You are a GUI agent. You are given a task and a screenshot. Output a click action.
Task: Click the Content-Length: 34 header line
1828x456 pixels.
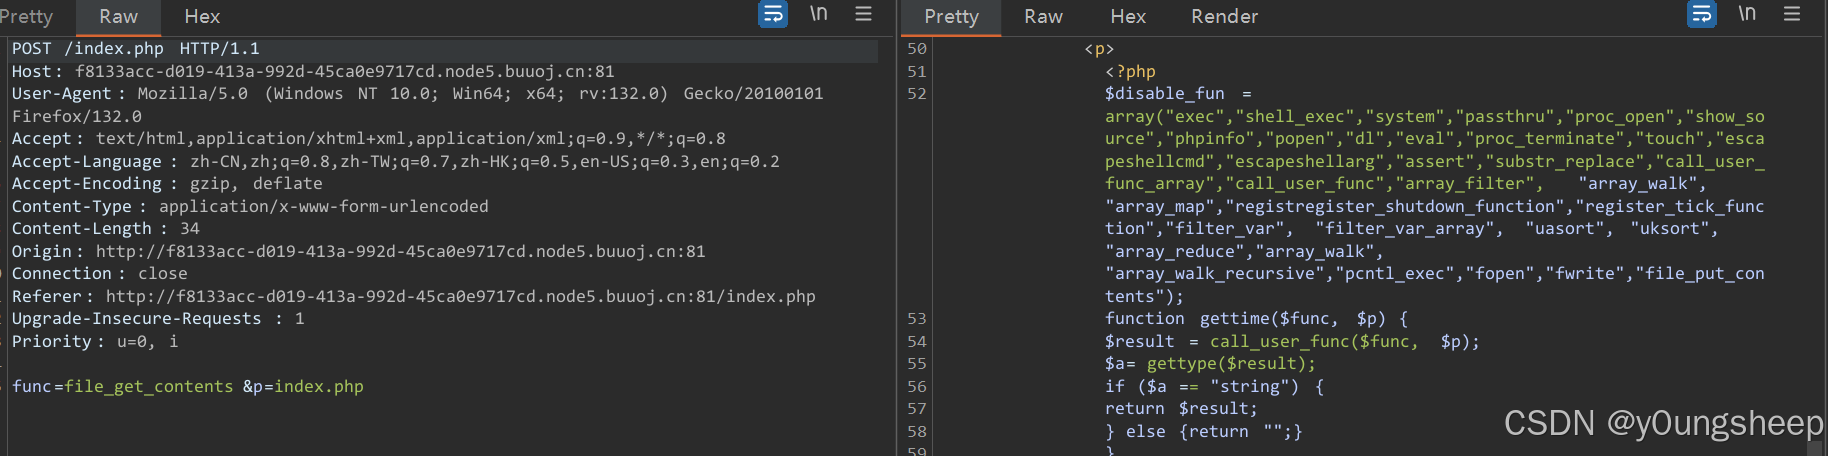pos(105,228)
